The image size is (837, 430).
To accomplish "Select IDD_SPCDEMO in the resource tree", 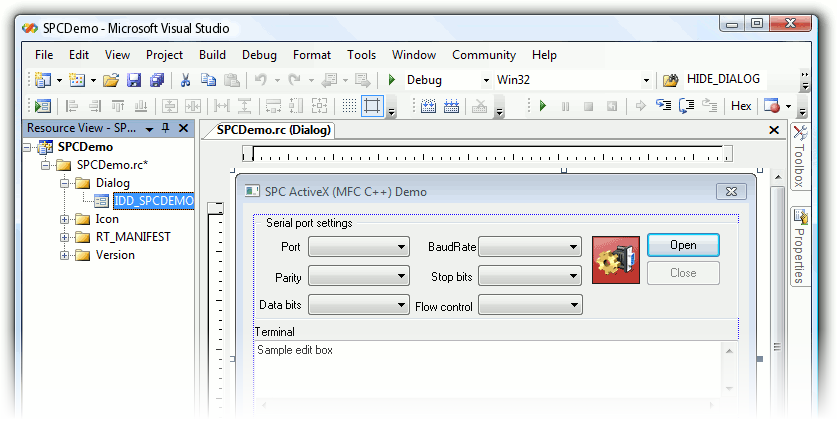I will [x=154, y=201].
